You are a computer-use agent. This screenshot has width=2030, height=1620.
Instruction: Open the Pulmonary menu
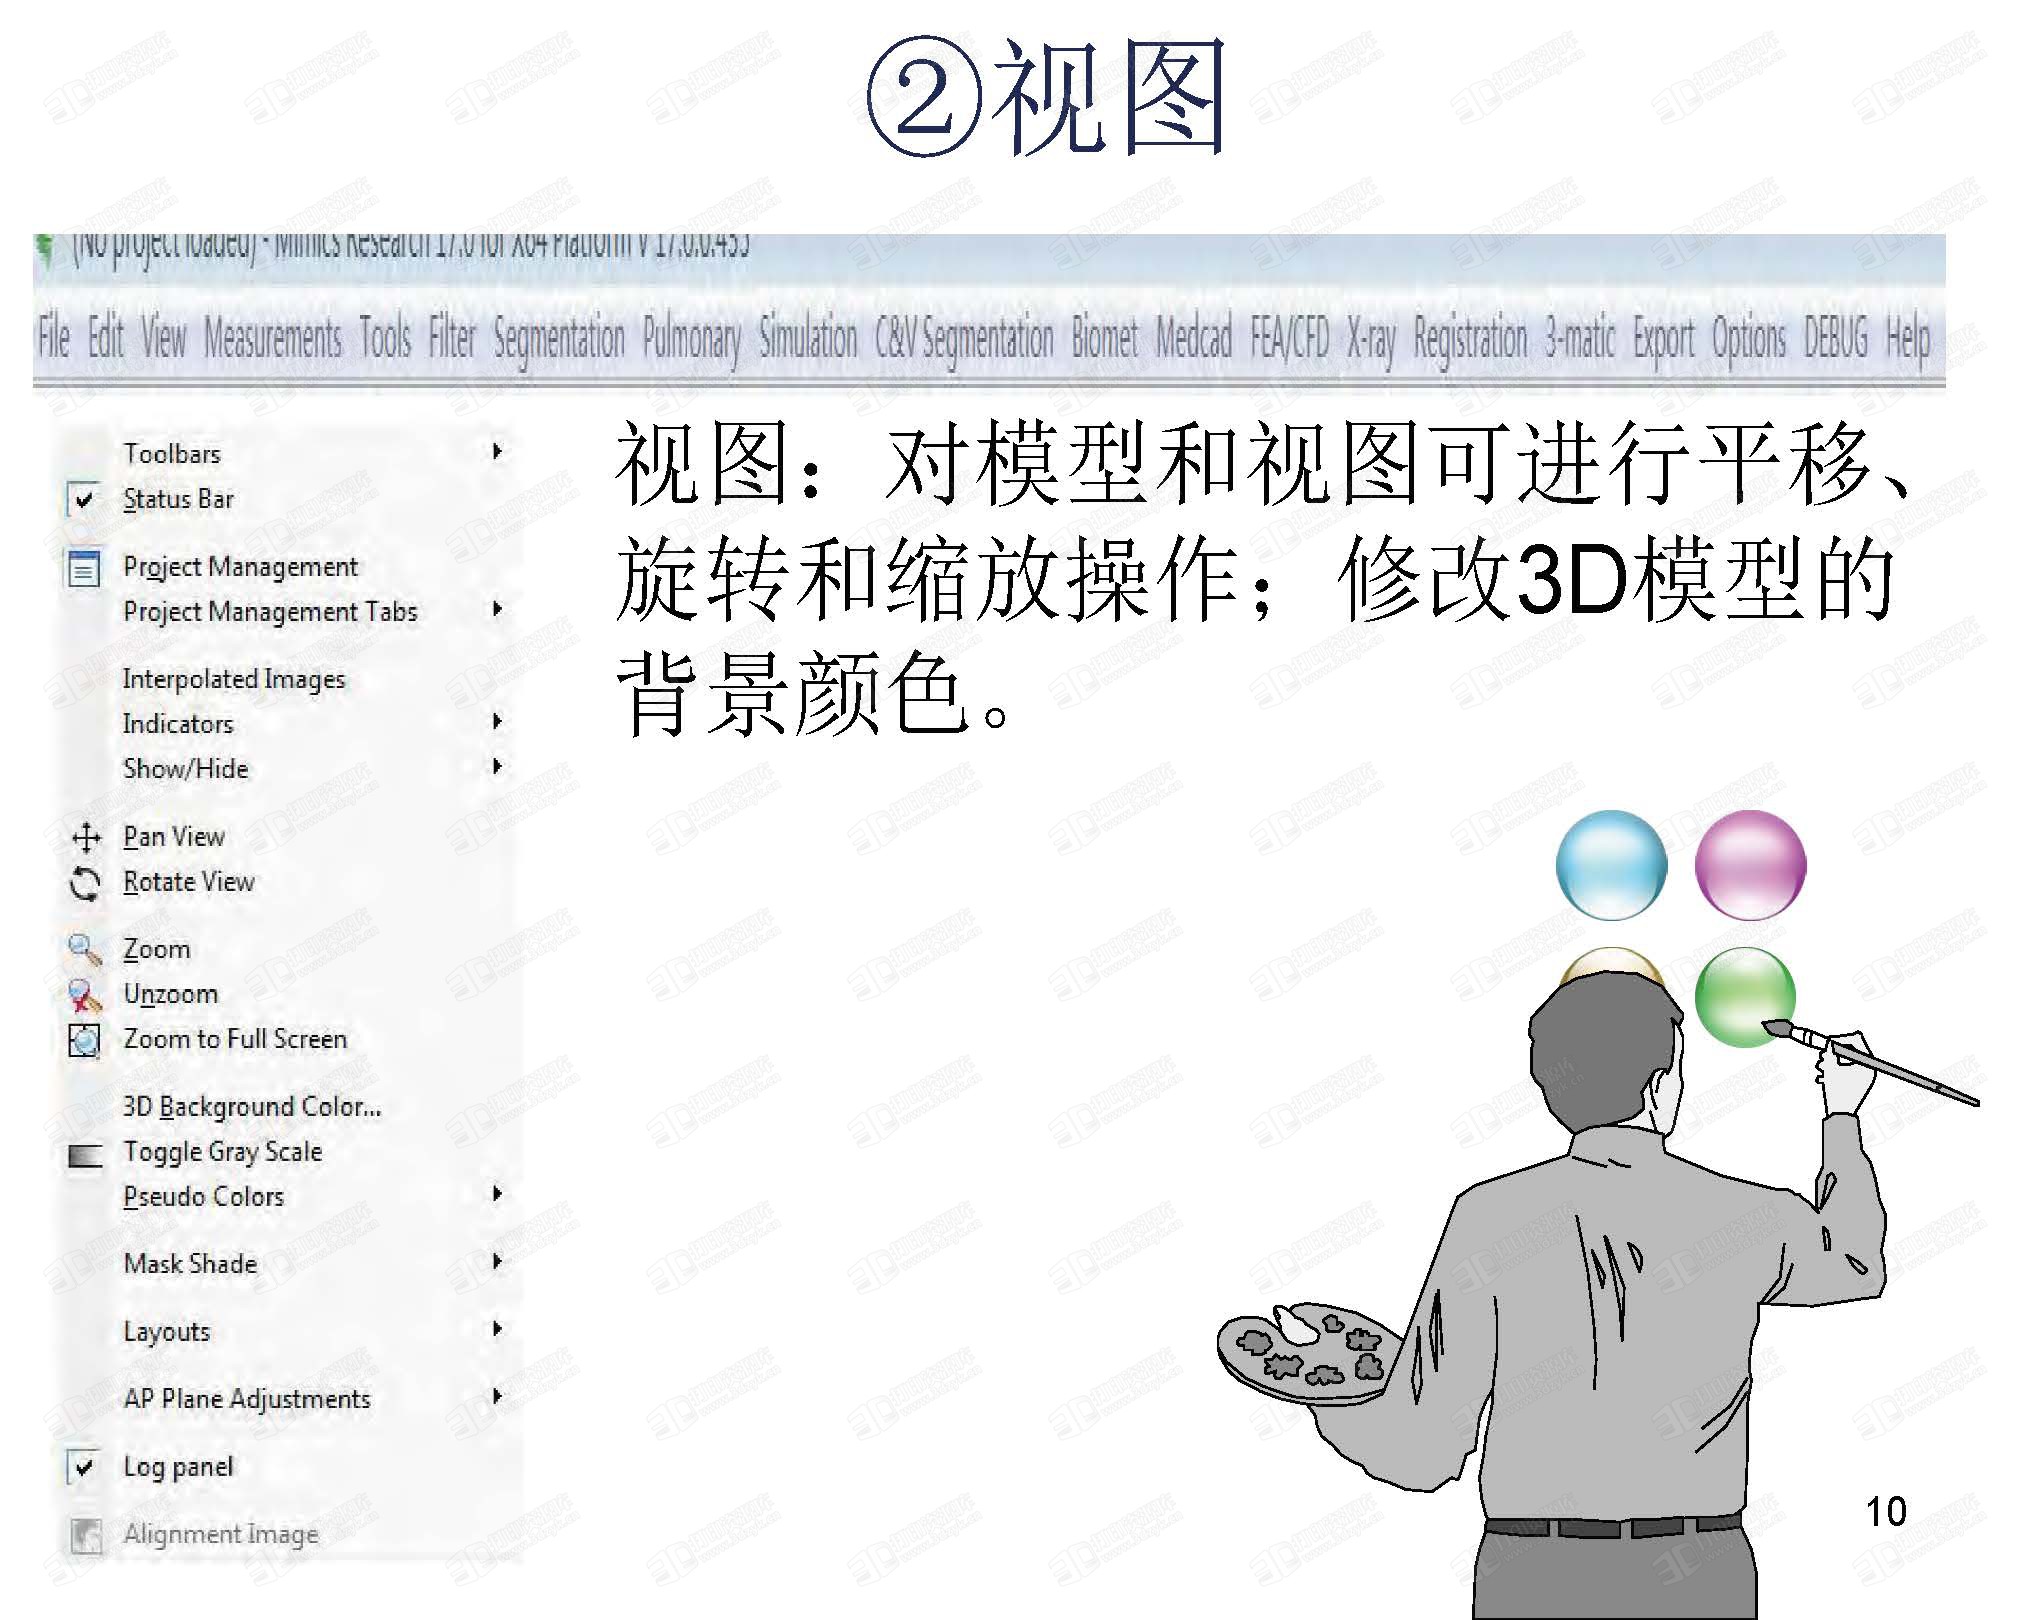point(692,340)
